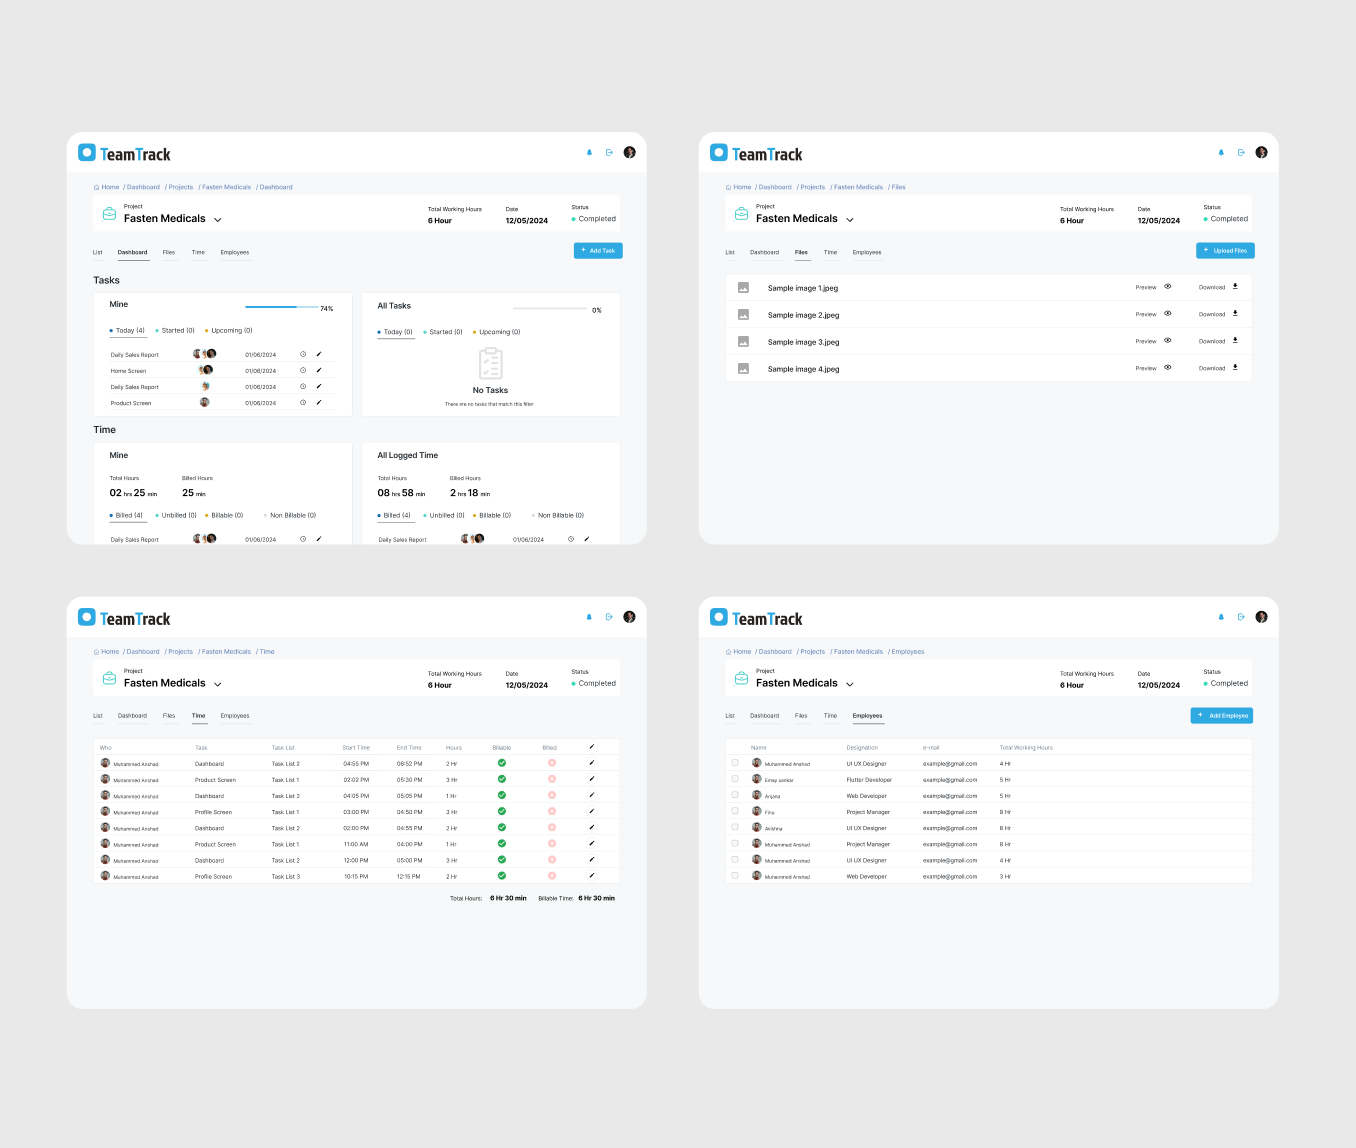The image size is (1356, 1148).
Task: Select the Upcoming (0) filter under All Tasks
Action: 499,332
